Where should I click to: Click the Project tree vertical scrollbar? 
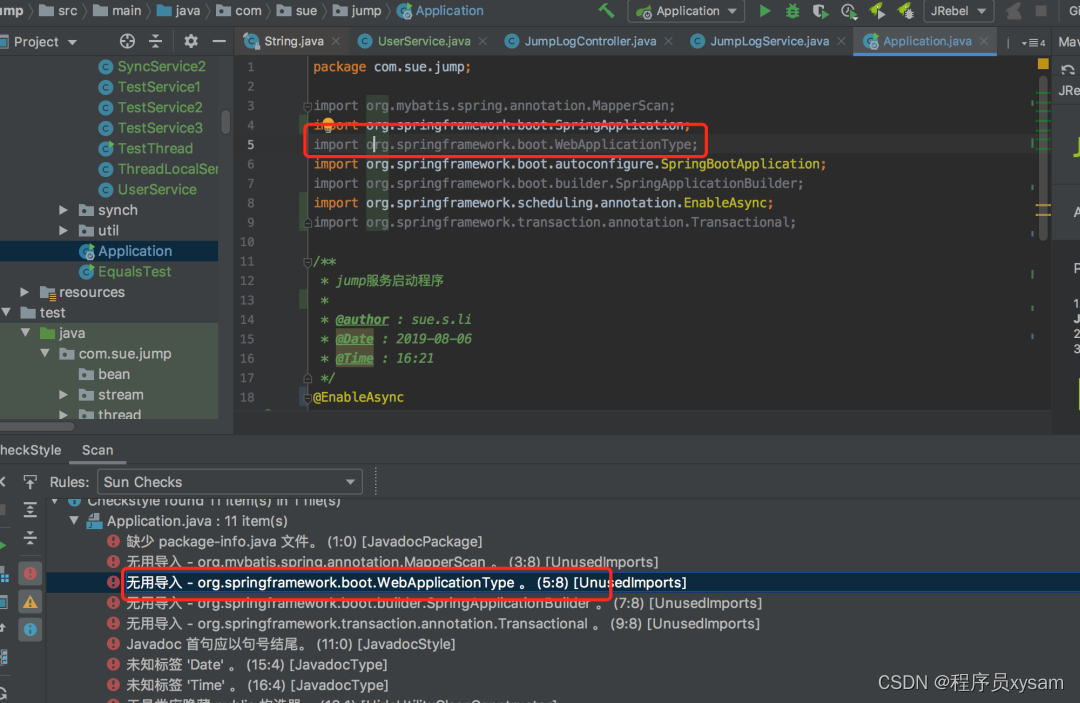coord(225,123)
